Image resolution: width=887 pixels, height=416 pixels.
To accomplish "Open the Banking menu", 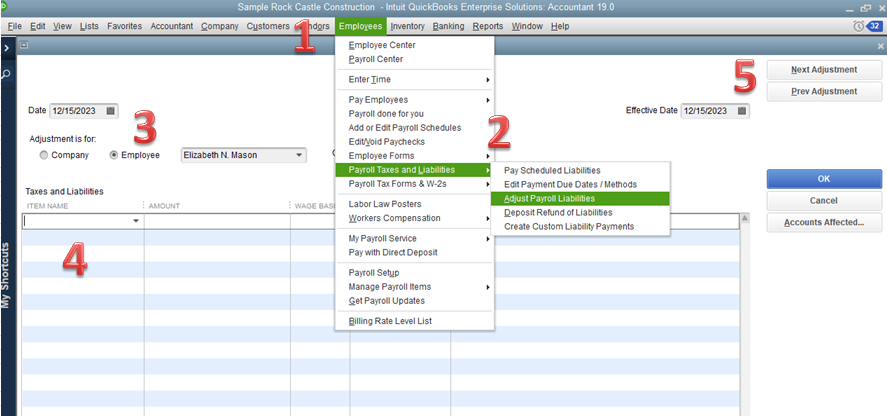I will (x=449, y=26).
